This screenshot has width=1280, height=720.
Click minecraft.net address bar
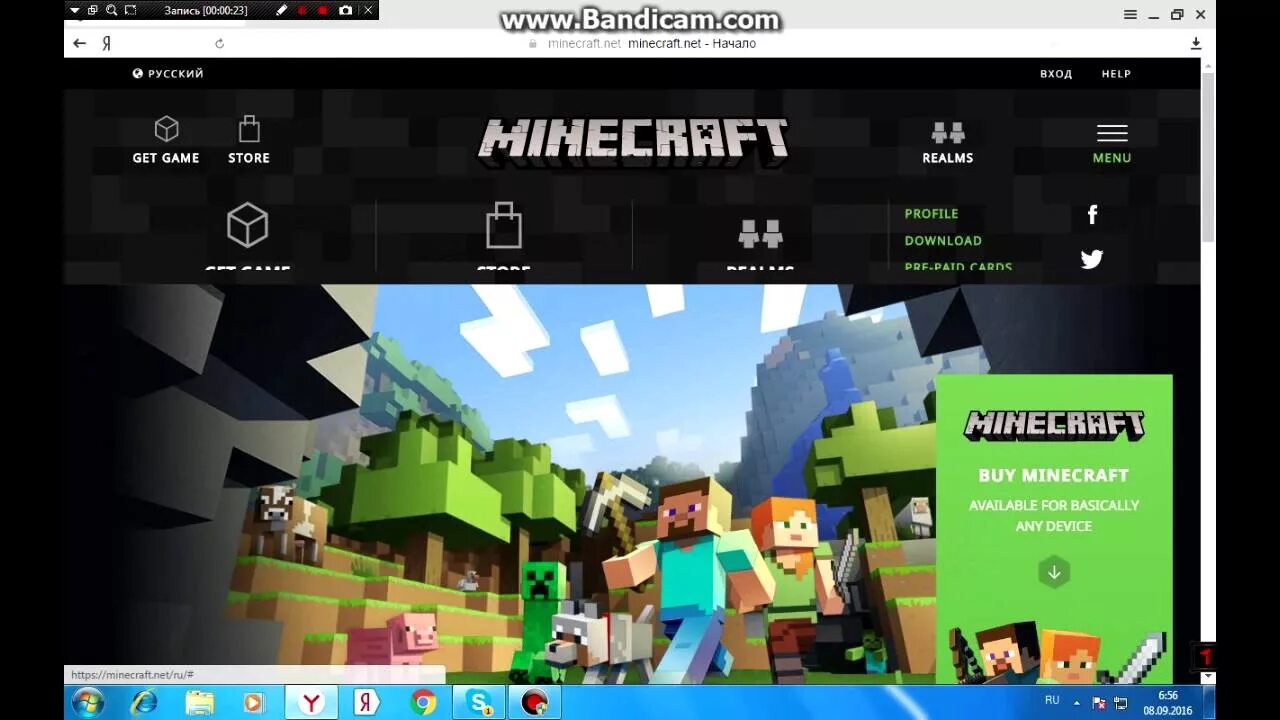(640, 44)
